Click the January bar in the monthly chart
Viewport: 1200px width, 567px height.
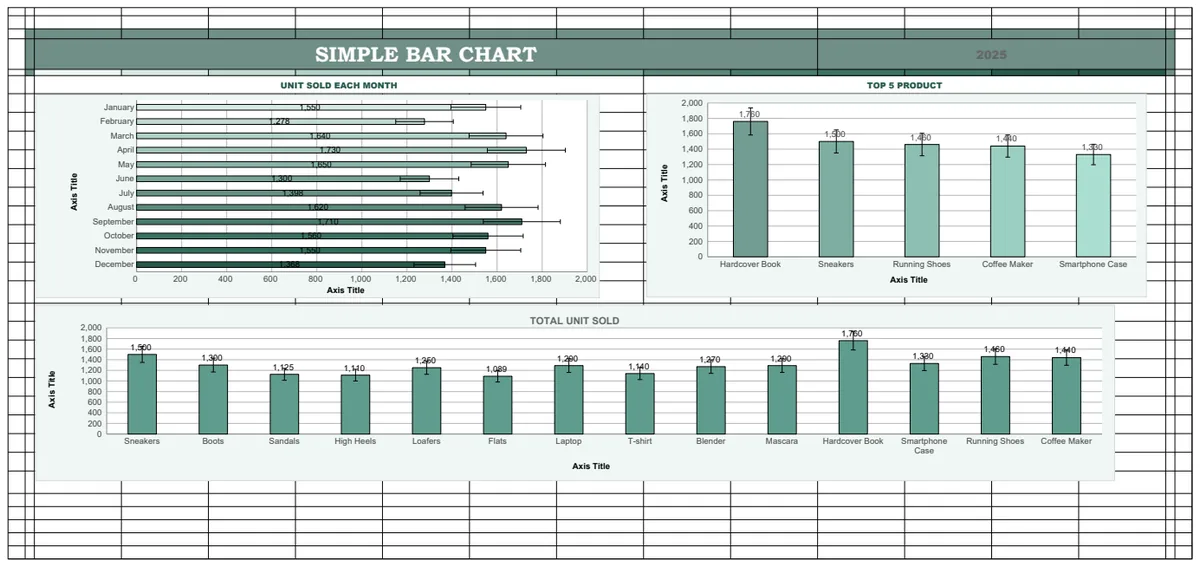(x=310, y=107)
